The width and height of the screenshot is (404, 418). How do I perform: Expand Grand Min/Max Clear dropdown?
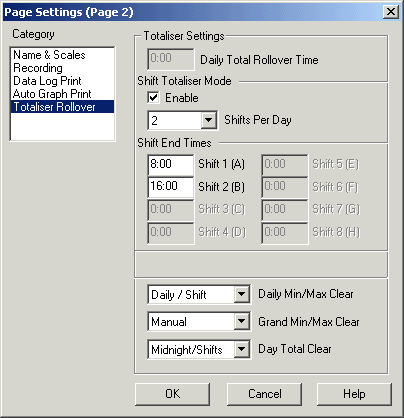(x=241, y=322)
